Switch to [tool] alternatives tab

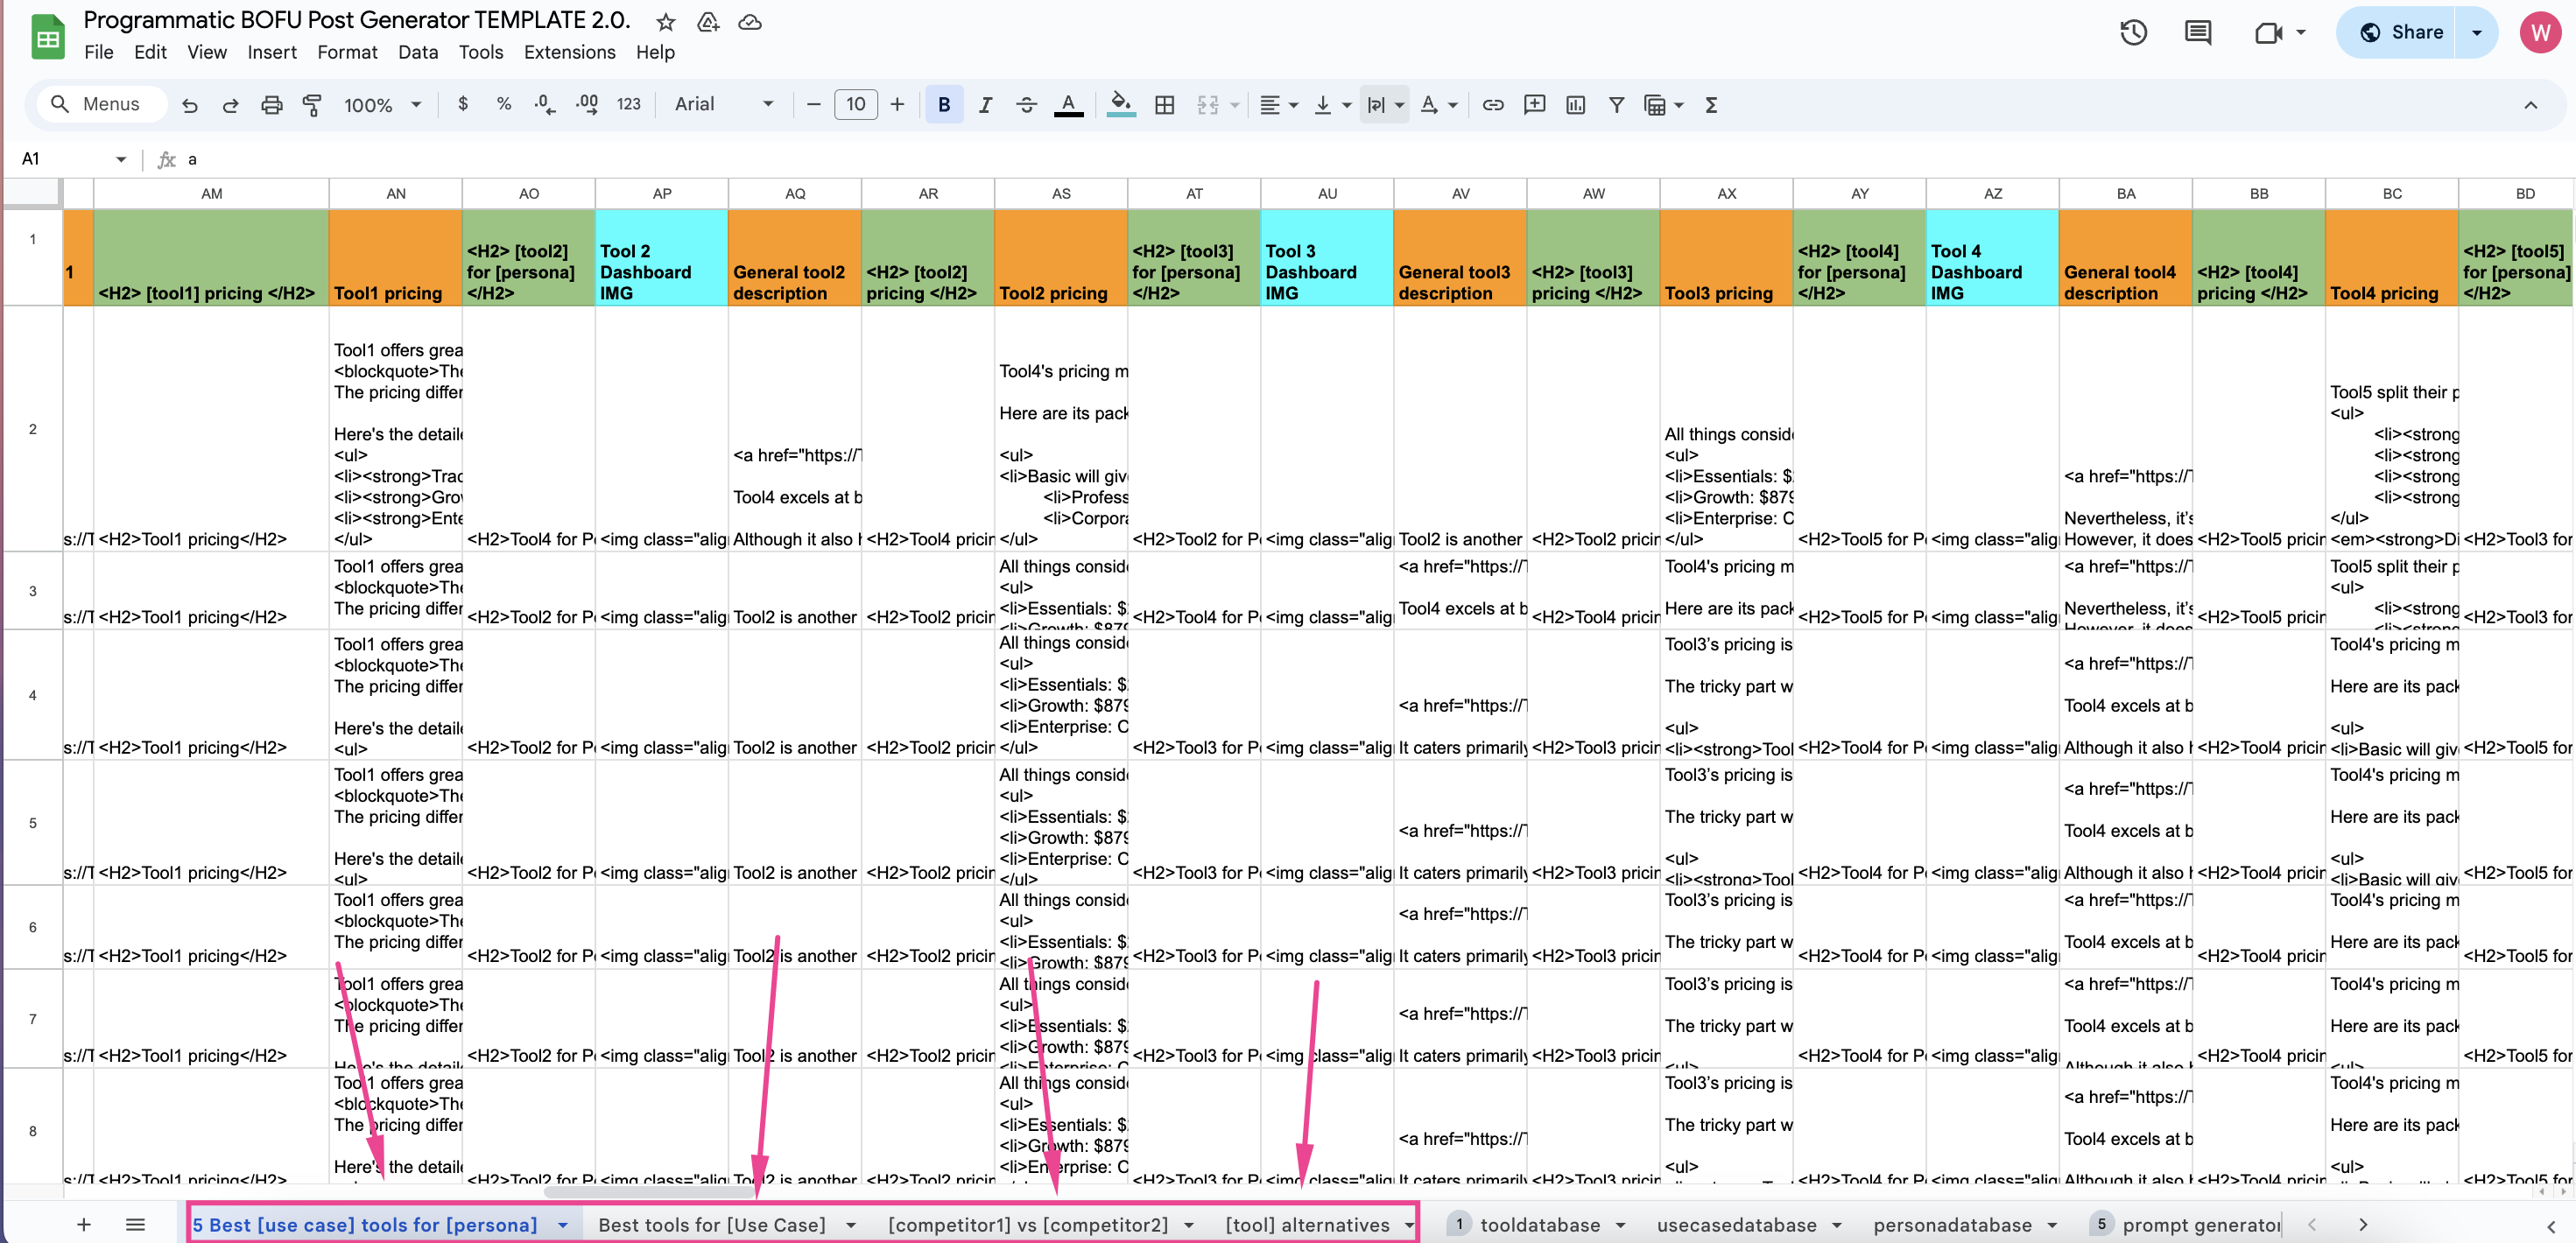(x=1307, y=1224)
